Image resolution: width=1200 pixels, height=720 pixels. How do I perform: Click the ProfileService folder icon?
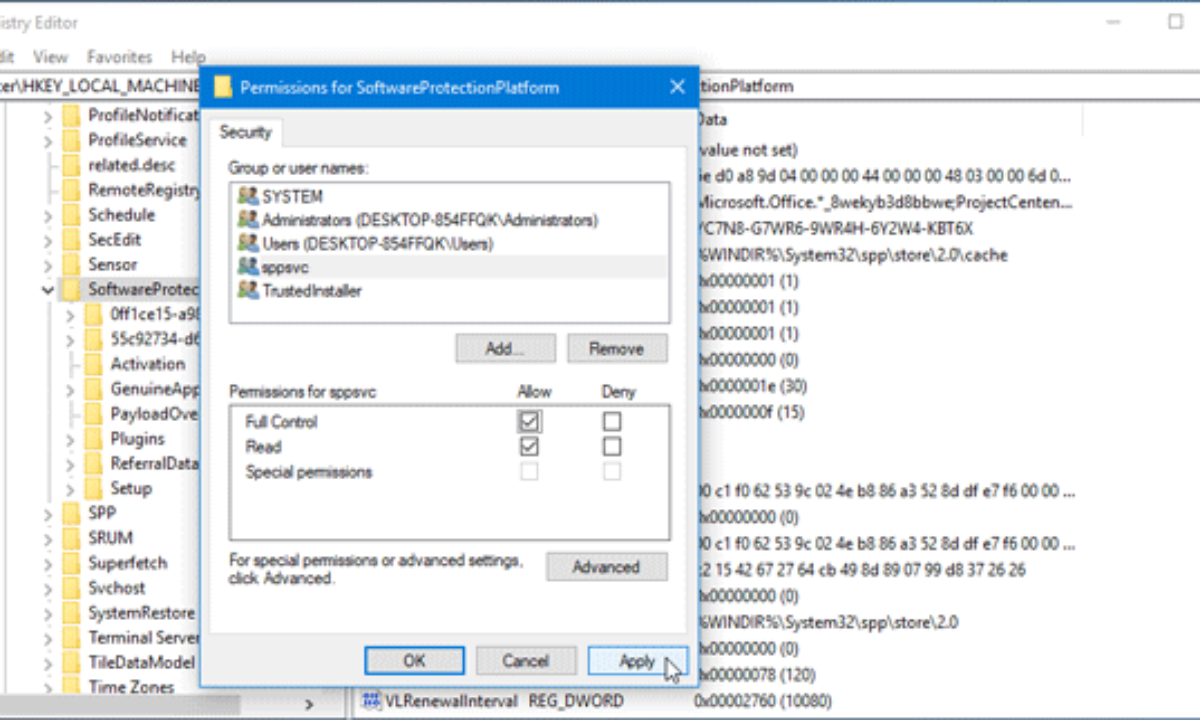point(71,140)
